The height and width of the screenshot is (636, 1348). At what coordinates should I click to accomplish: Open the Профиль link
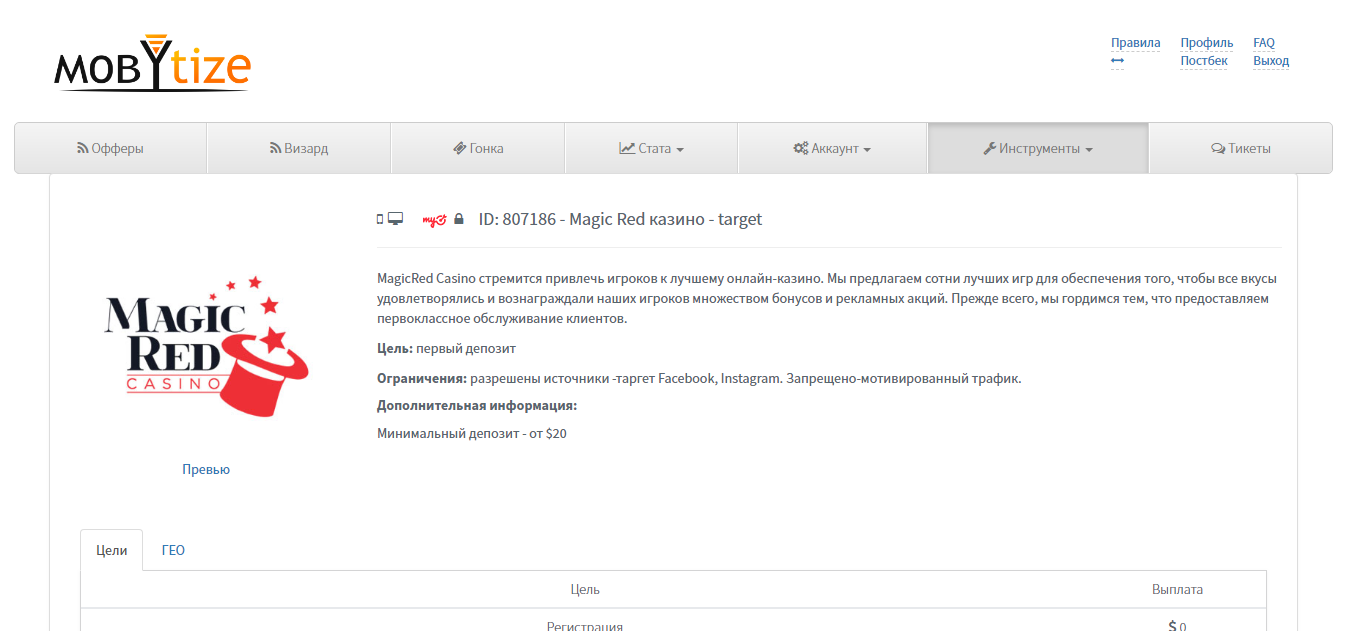point(1207,43)
